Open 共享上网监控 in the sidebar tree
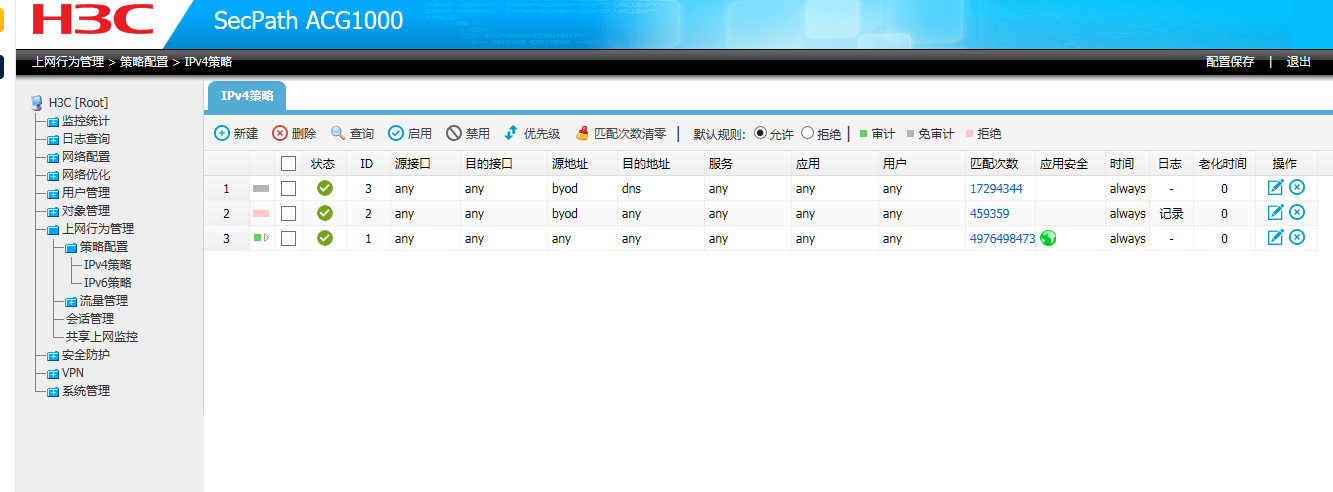The height and width of the screenshot is (492, 1333). tap(102, 337)
